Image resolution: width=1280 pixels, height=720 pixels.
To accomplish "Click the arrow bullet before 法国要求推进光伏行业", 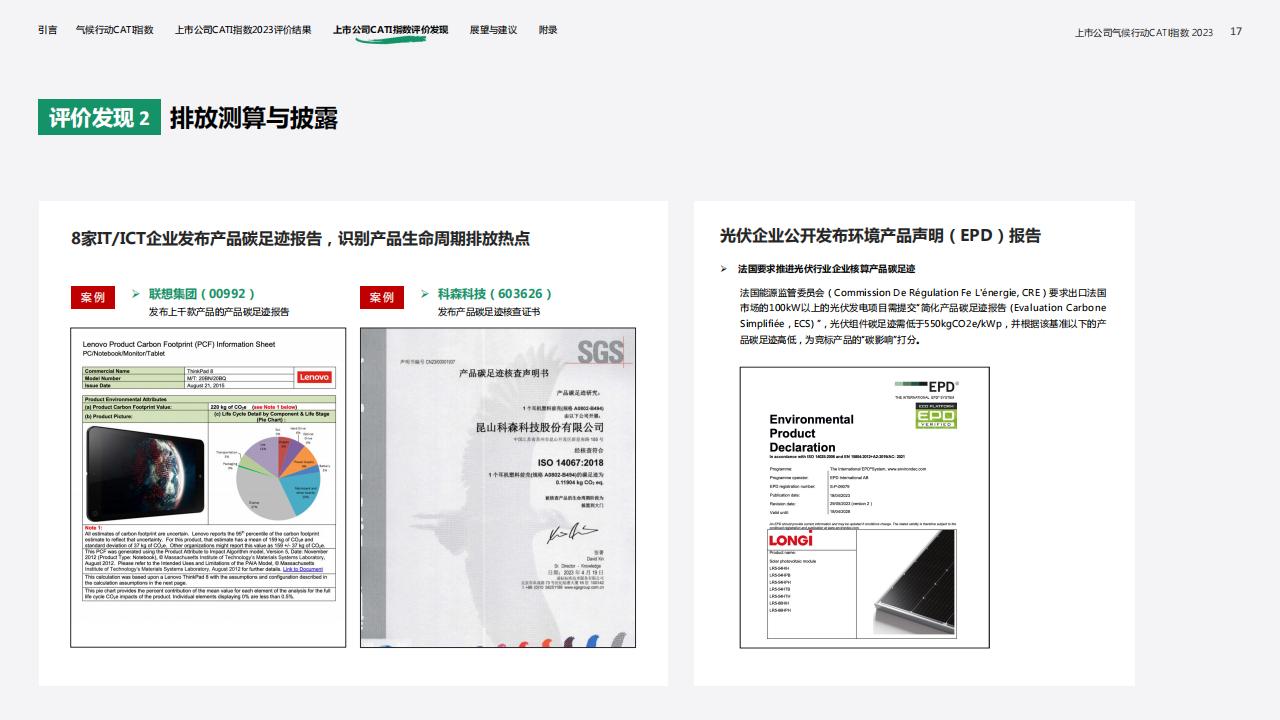I will [x=724, y=269].
